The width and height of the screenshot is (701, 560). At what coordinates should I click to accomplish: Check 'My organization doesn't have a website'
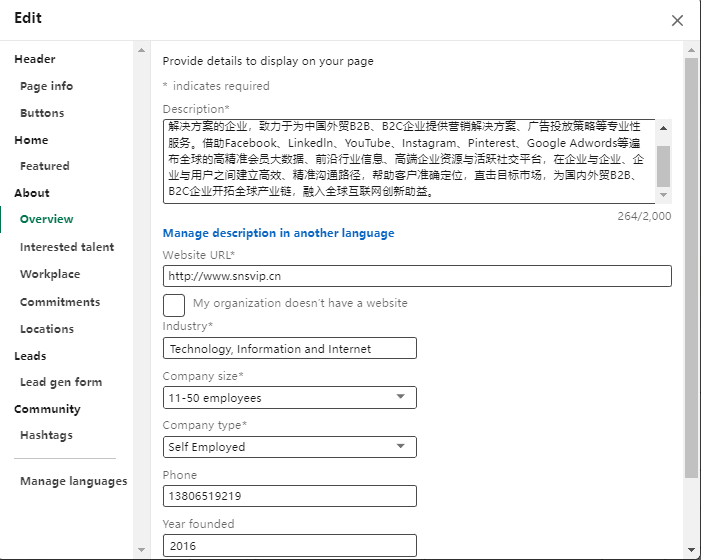[x=174, y=304]
